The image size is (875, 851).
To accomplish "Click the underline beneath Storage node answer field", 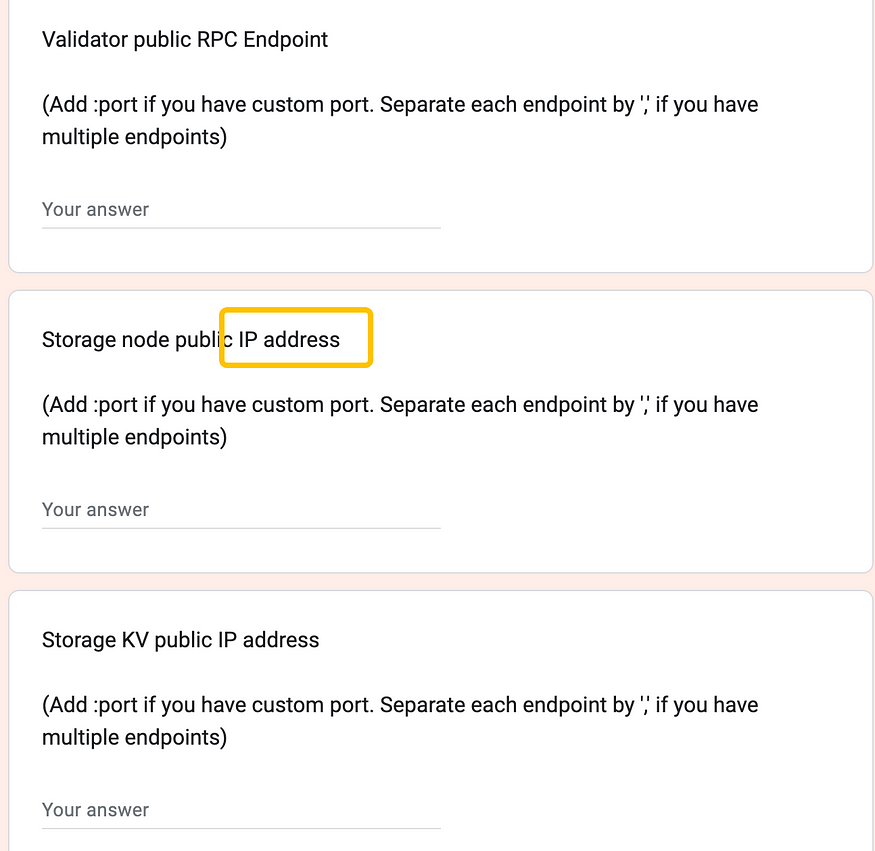I will 241,528.
